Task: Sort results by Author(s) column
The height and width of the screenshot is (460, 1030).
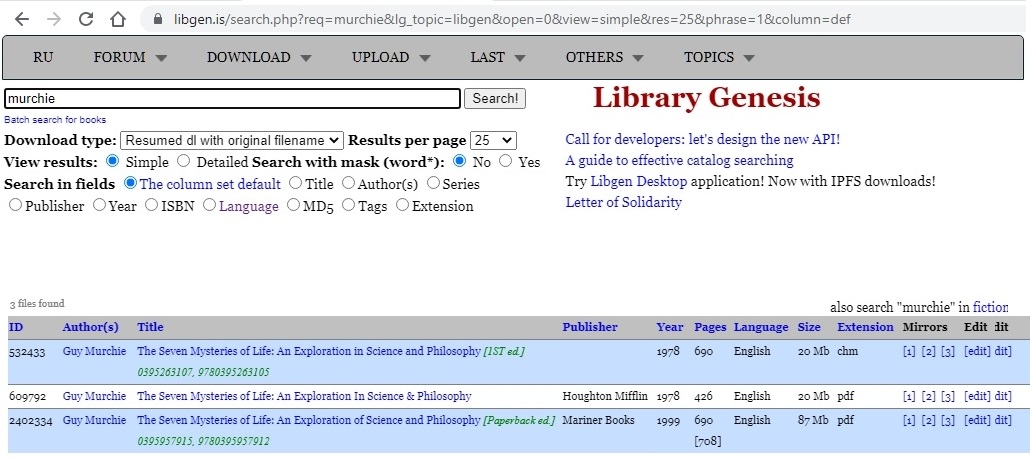Action: point(91,327)
